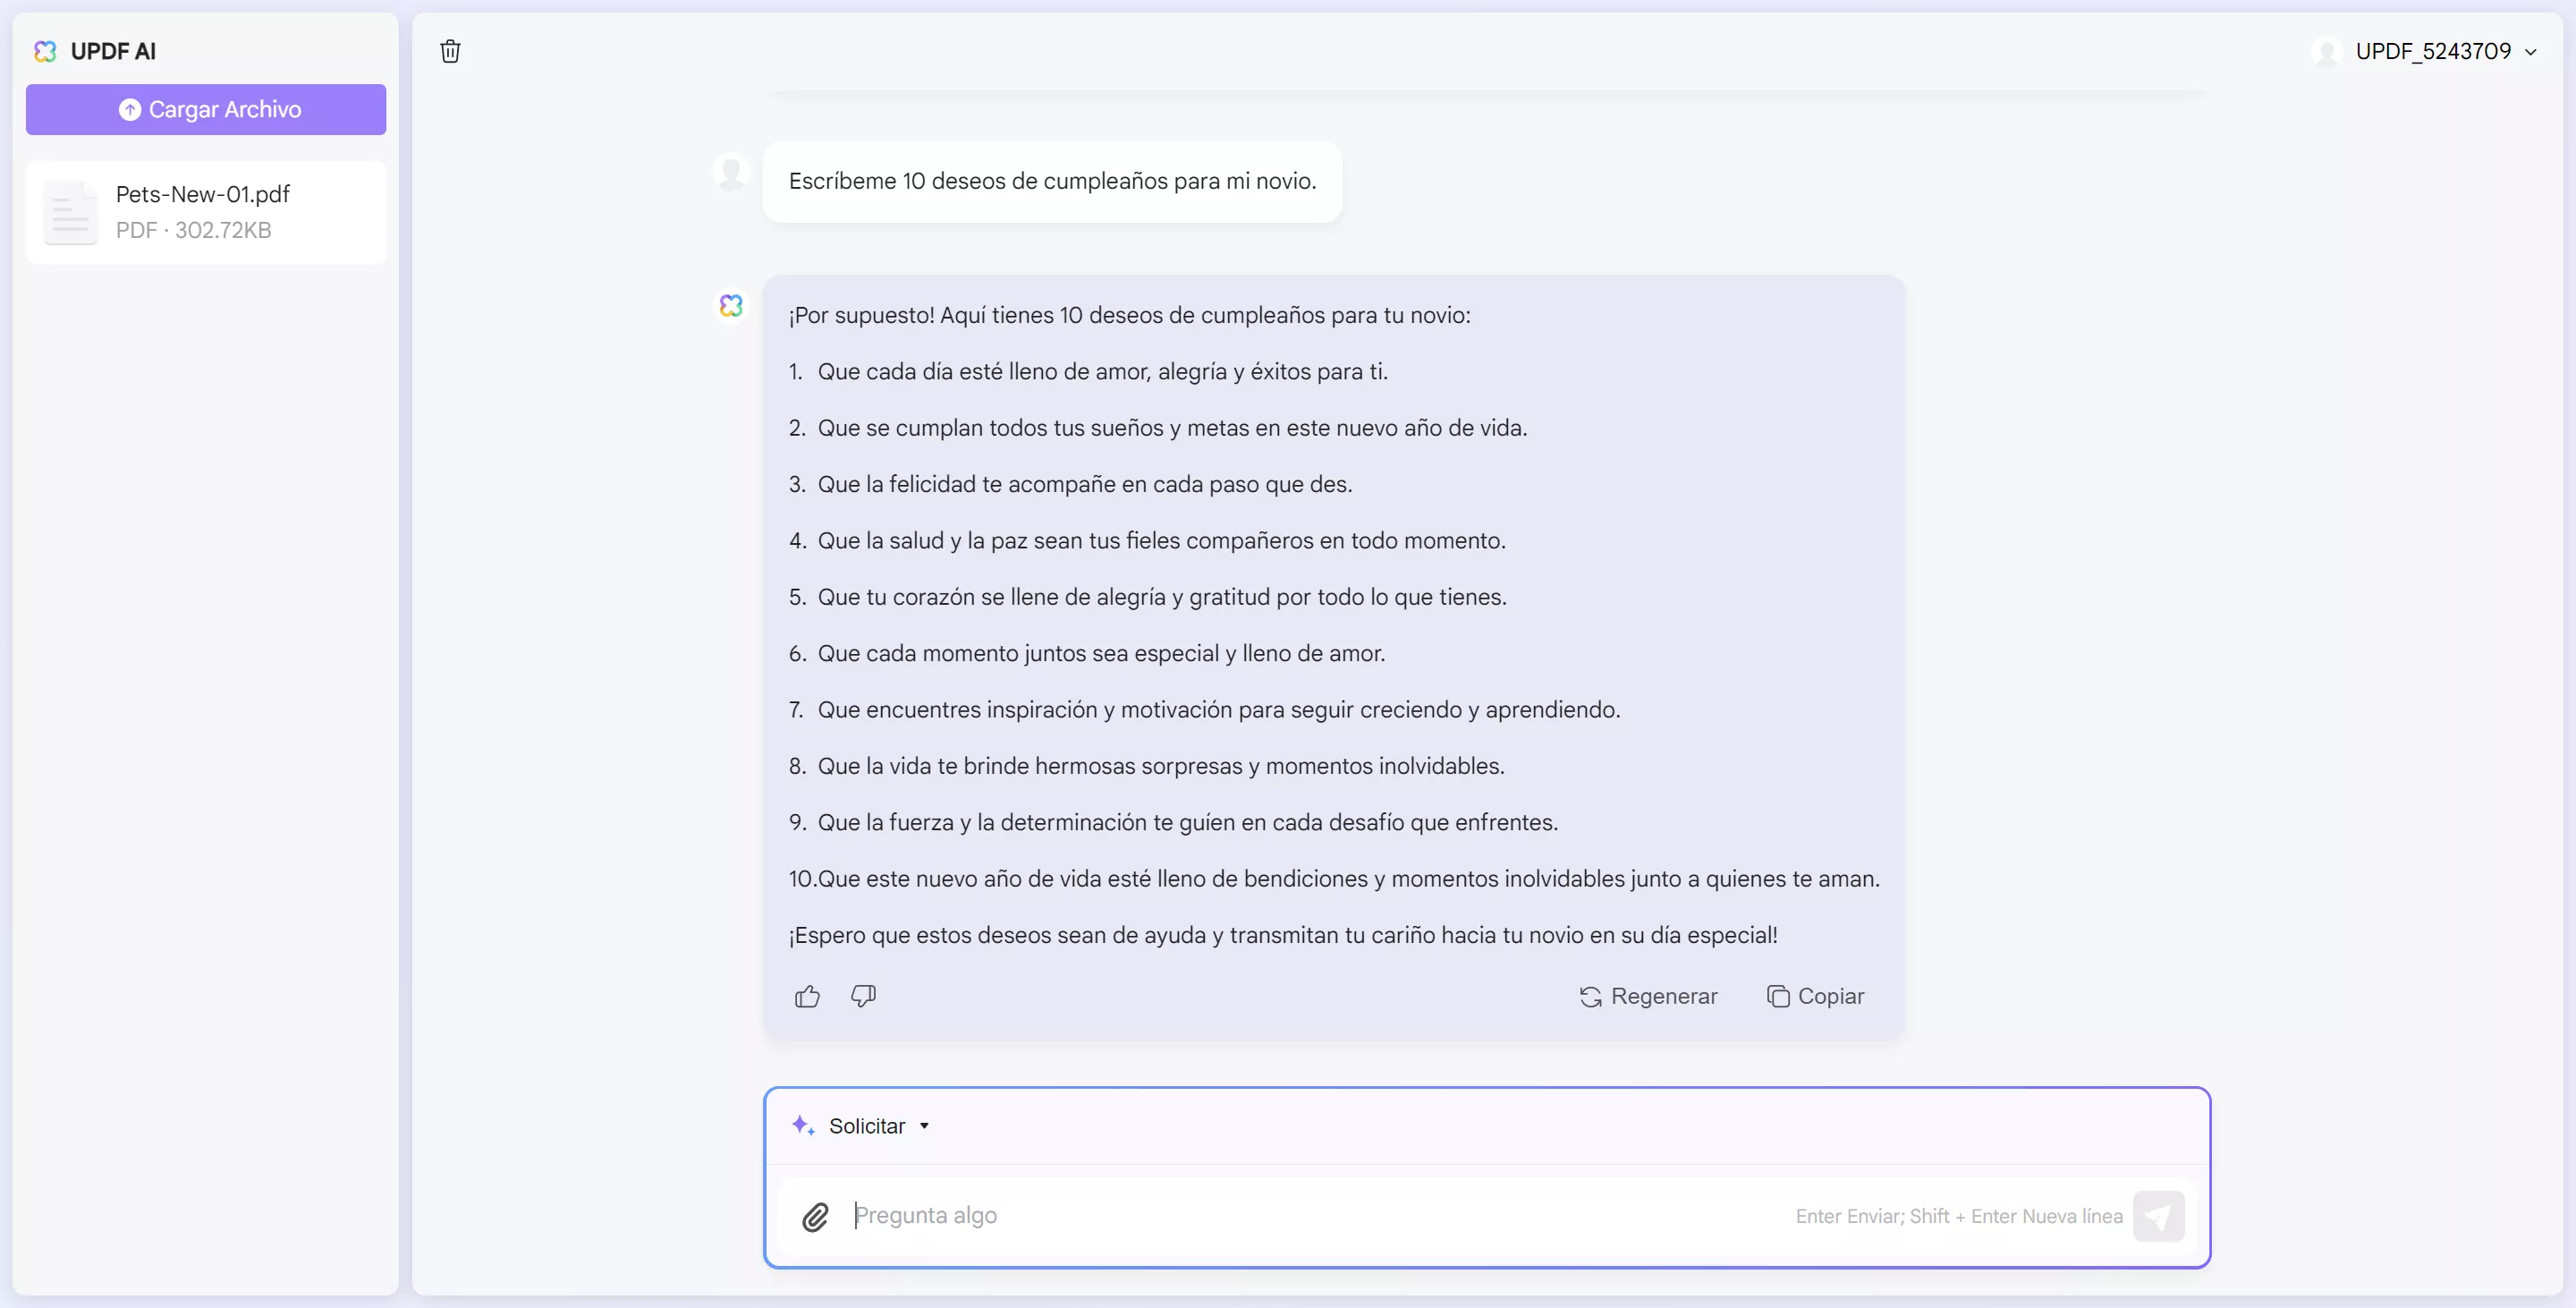2576x1308 pixels.
Task: Click the thumbs up icon
Action: click(807, 996)
